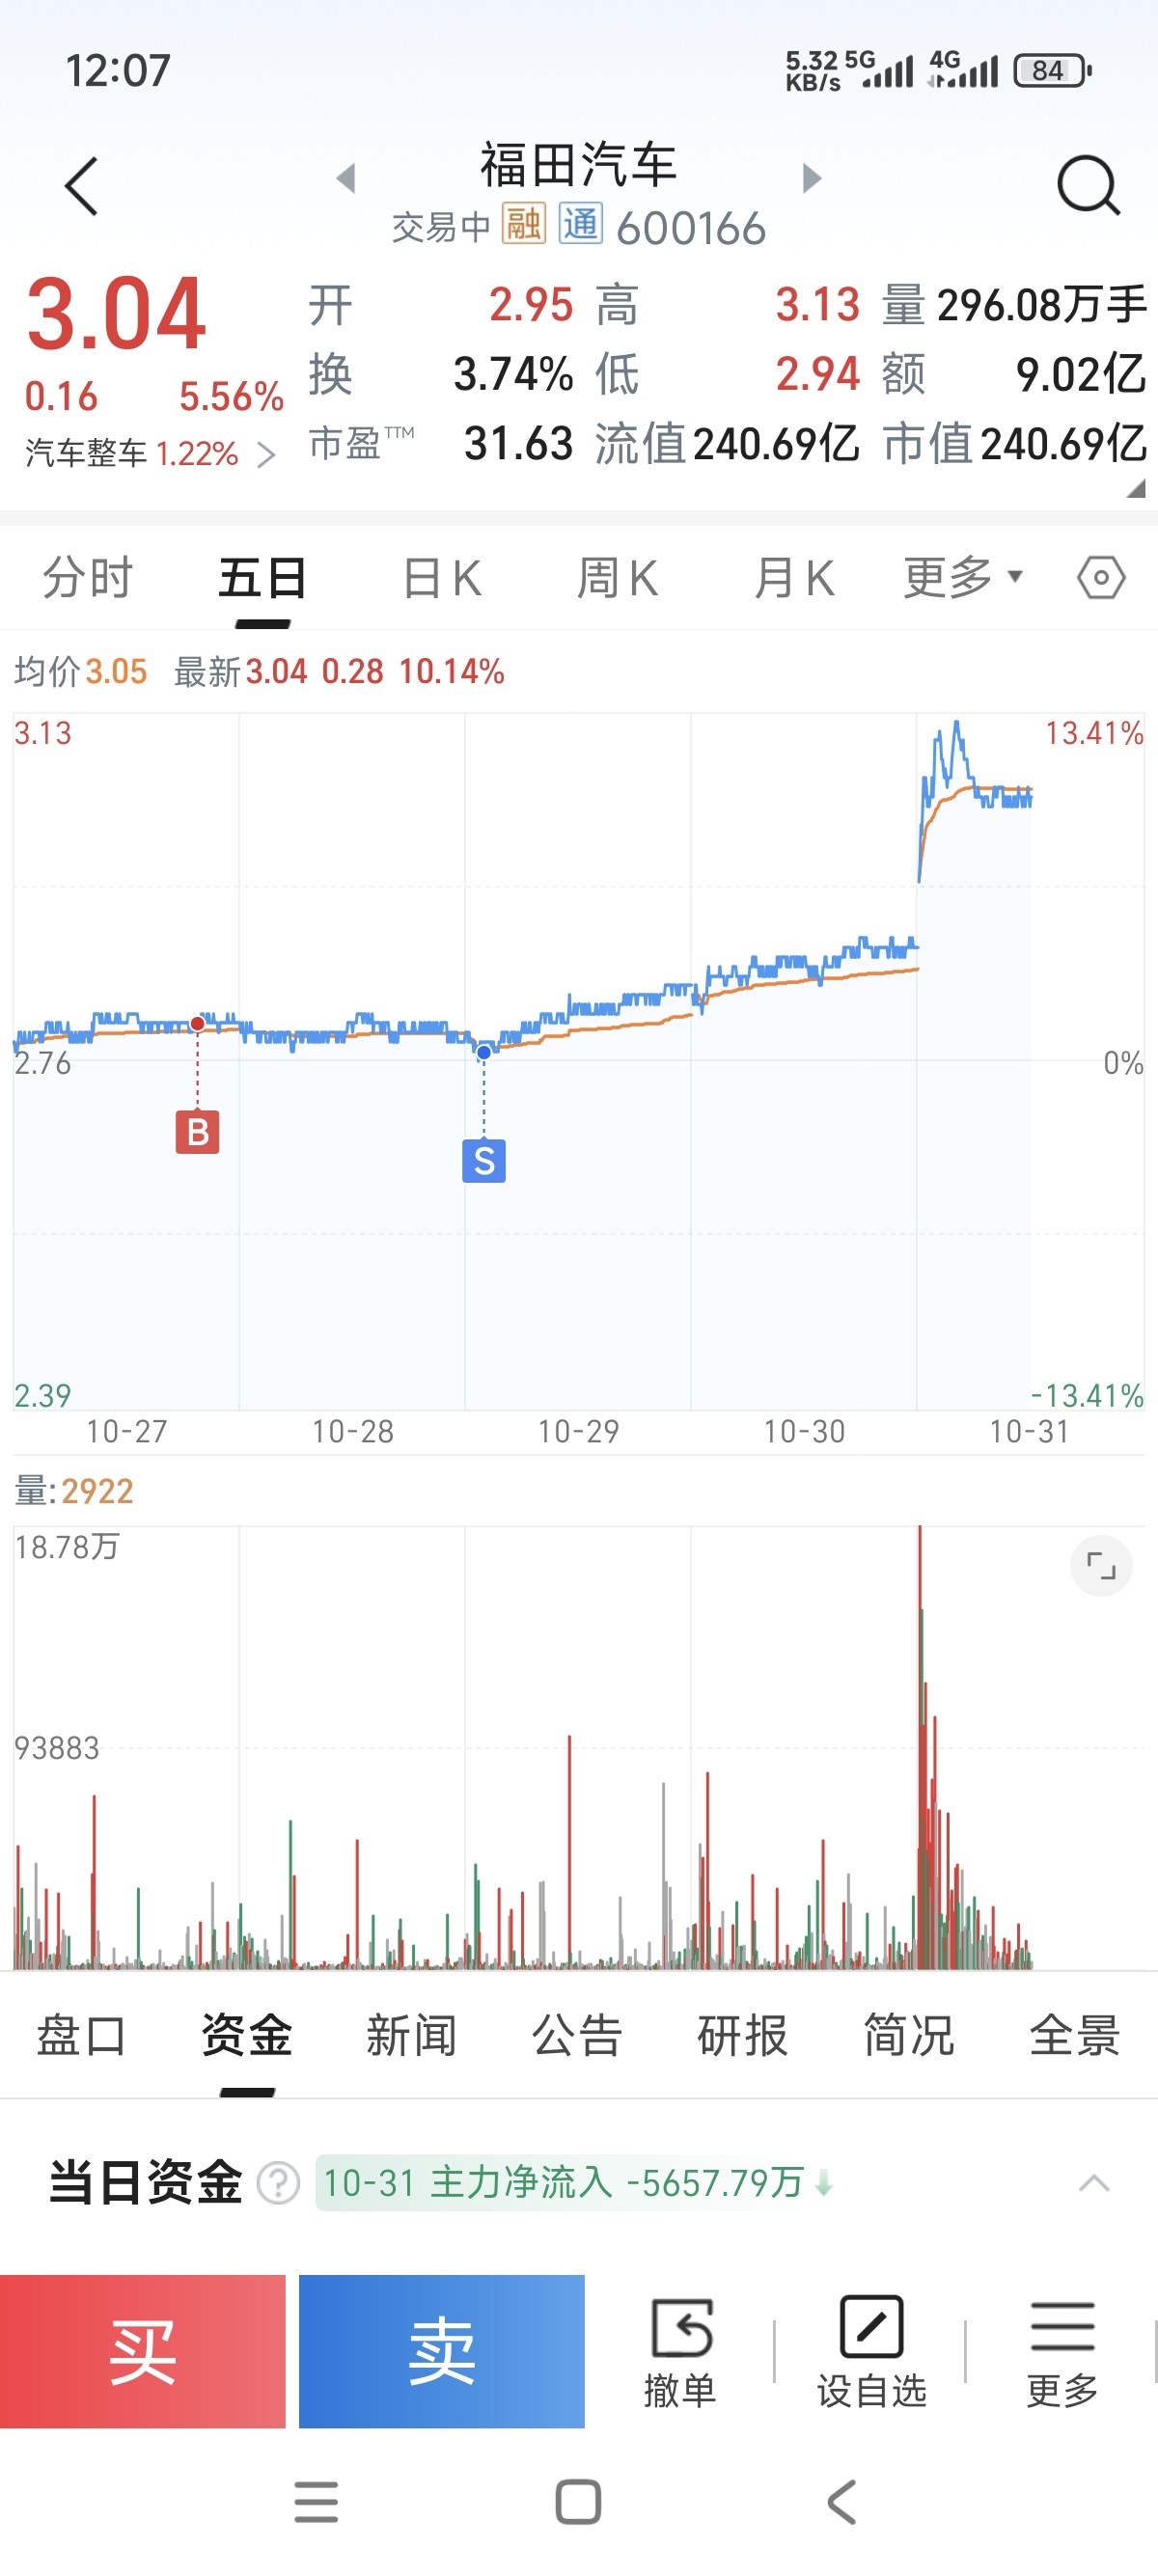Tap the 当日资金 help question mark
The width and height of the screenshot is (1158, 2576).
click(x=278, y=2183)
